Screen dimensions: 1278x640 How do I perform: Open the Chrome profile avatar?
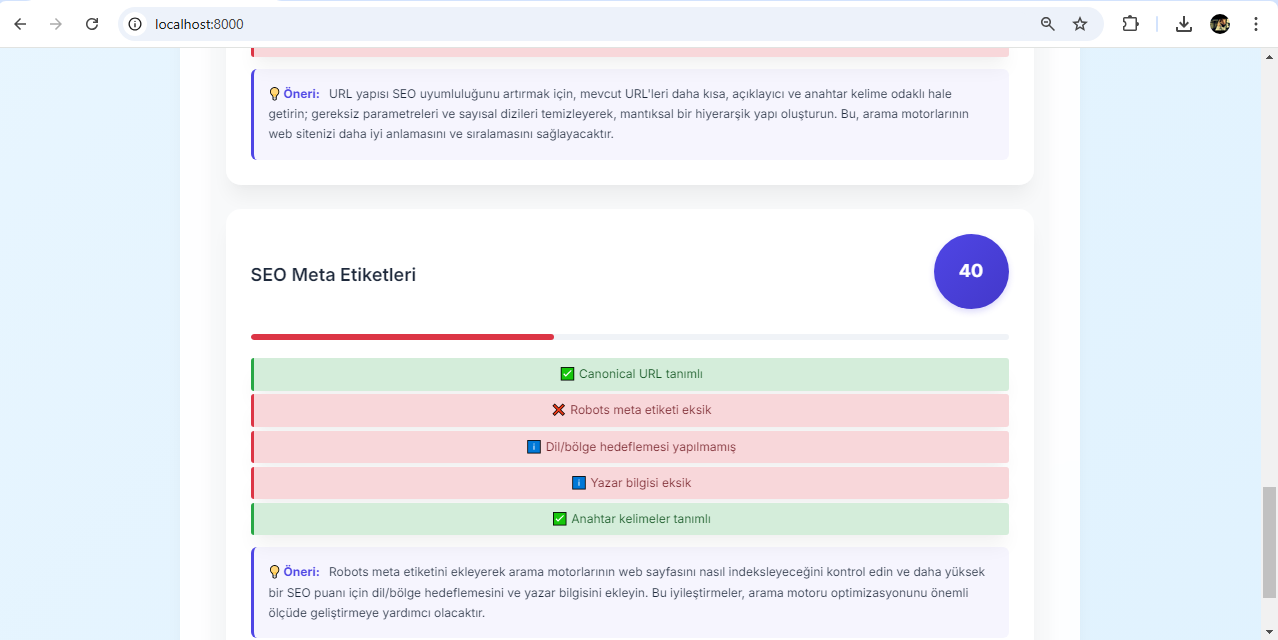(1220, 24)
